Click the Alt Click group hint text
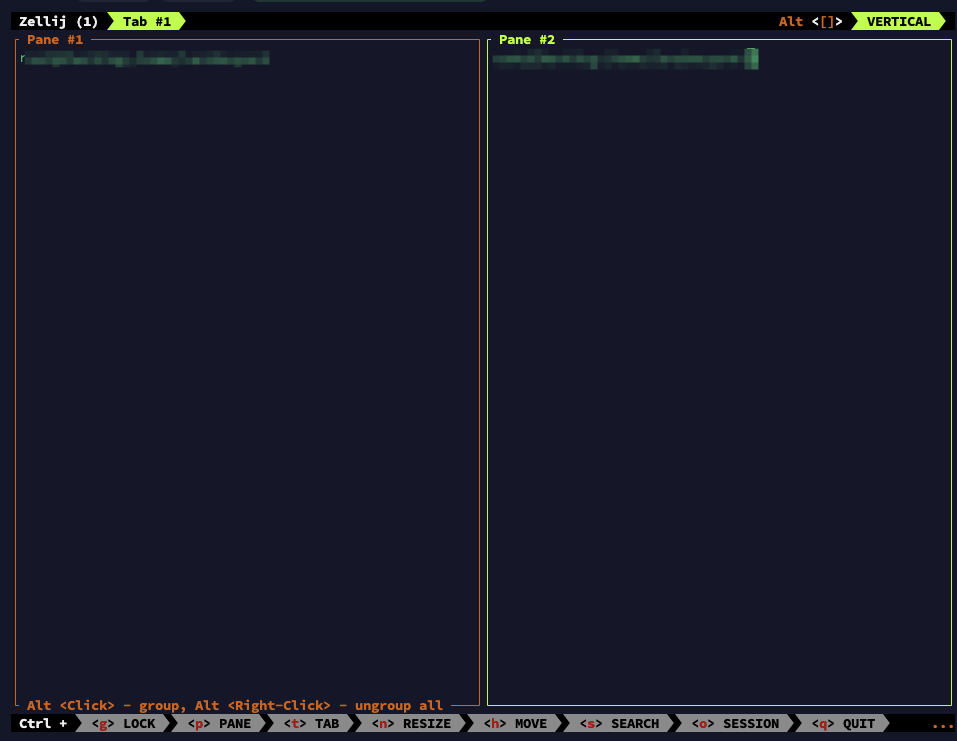This screenshot has width=957, height=741. 234,705
